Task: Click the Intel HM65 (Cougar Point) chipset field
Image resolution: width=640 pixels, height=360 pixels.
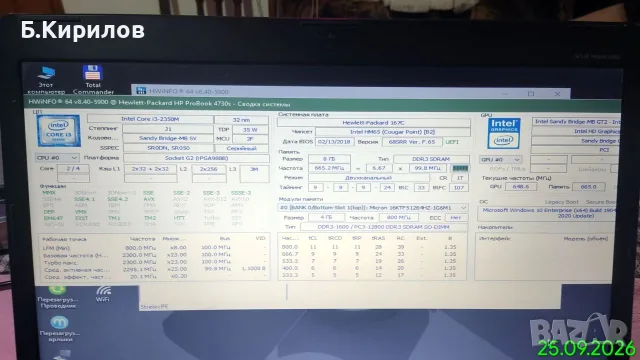Action: (x=393, y=132)
